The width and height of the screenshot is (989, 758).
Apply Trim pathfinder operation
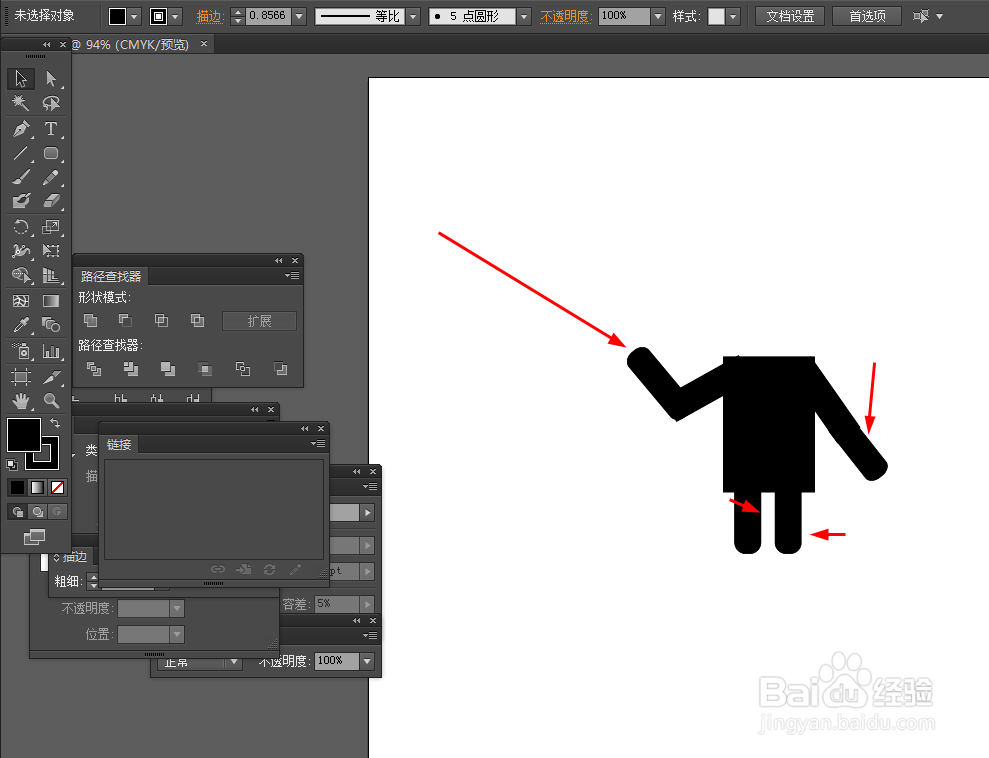(x=131, y=369)
